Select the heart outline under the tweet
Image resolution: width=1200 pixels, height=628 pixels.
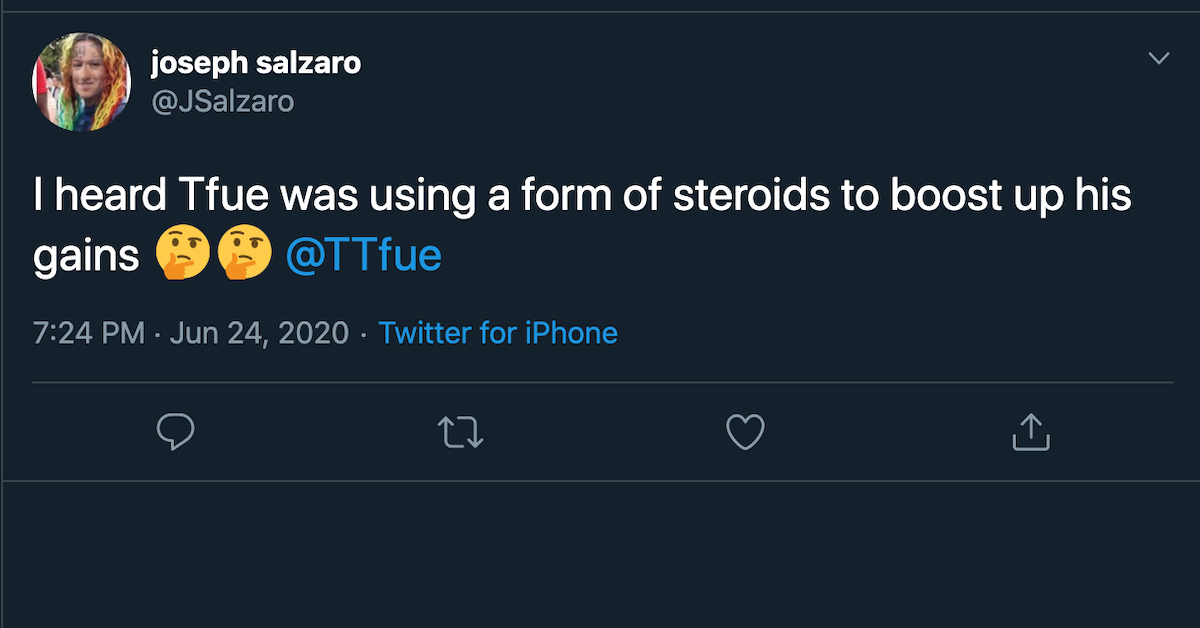click(x=745, y=432)
